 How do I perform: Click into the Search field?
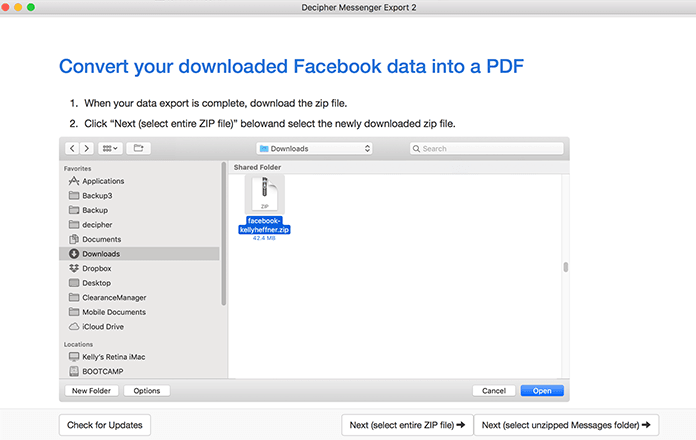pyautogui.click(x=486, y=149)
